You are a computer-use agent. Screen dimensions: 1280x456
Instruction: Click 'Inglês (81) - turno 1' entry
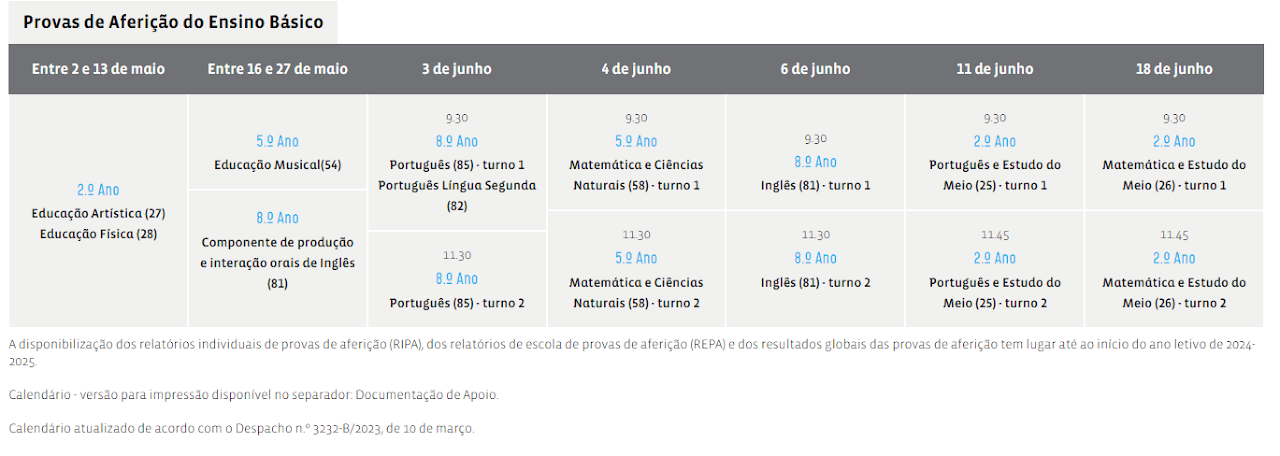[815, 185]
